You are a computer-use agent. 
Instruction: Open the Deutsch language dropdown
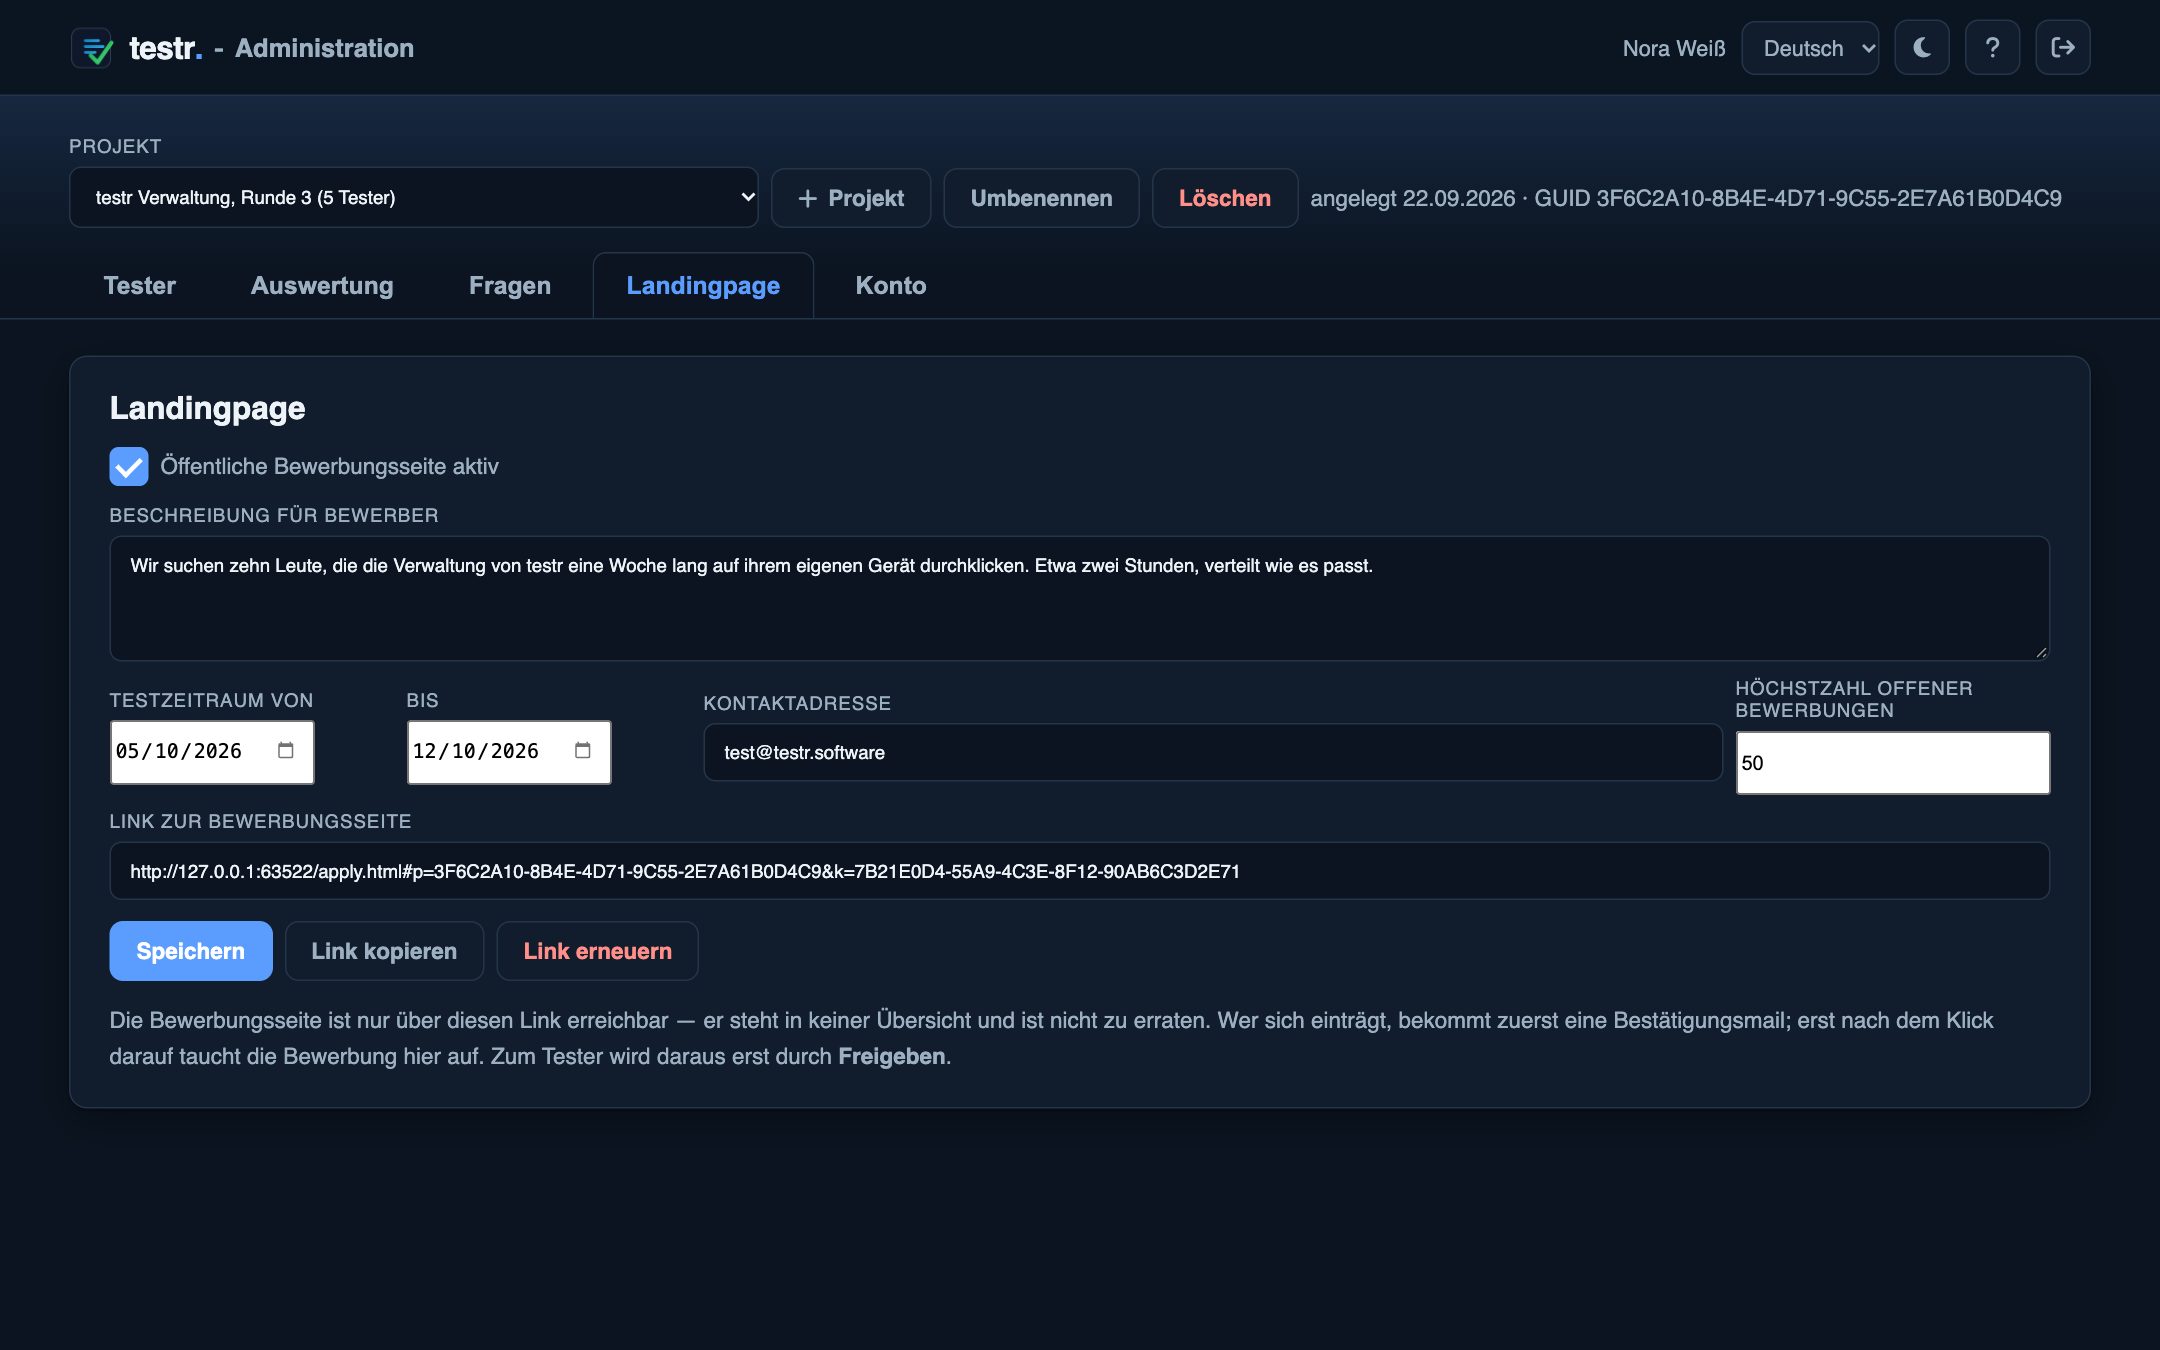(1810, 48)
